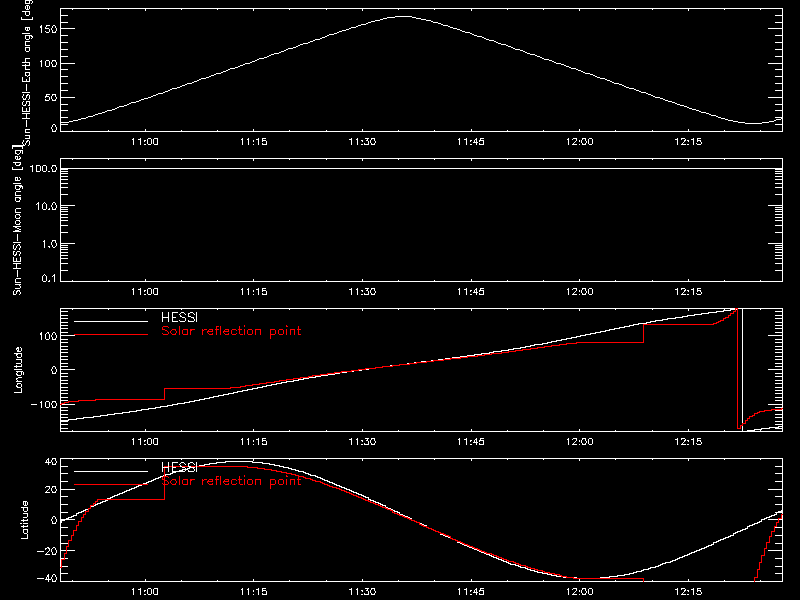Screen dimensions: 800x600
Task: Select 11:45 time tick below Latitude plot
Action: [x=471, y=592]
